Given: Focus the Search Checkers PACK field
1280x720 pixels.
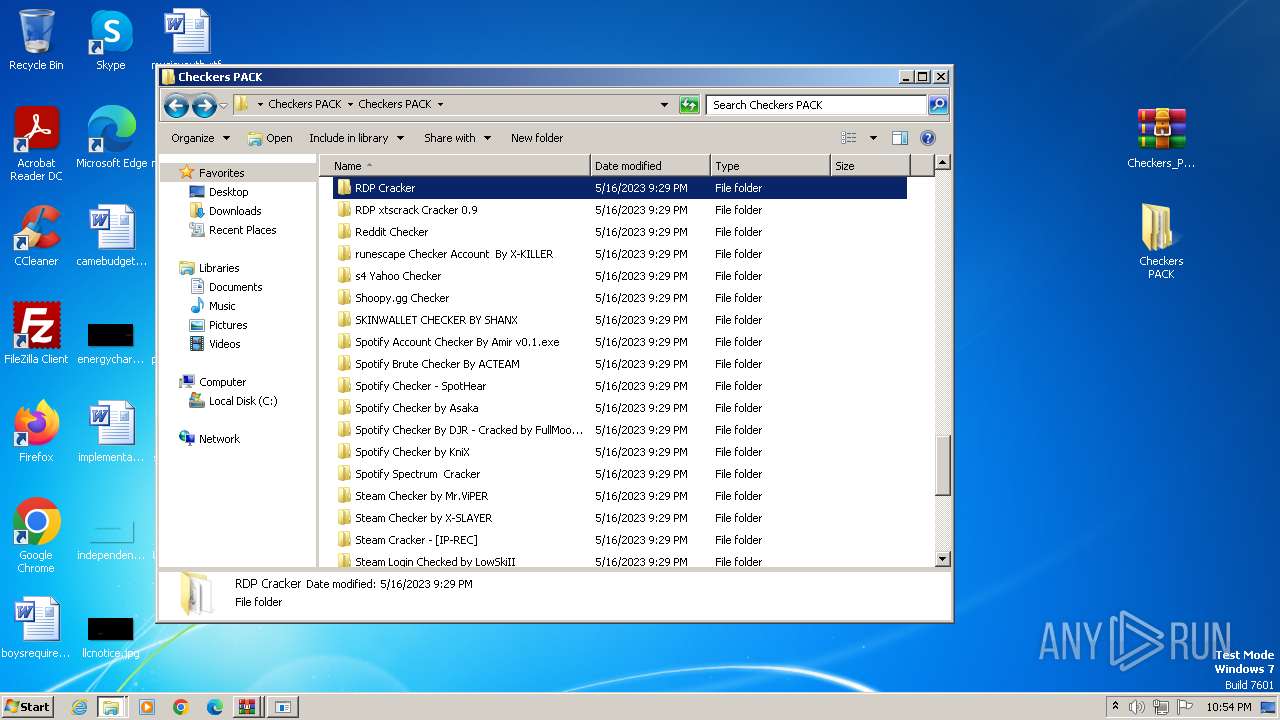Looking at the screenshot, I should [816, 104].
